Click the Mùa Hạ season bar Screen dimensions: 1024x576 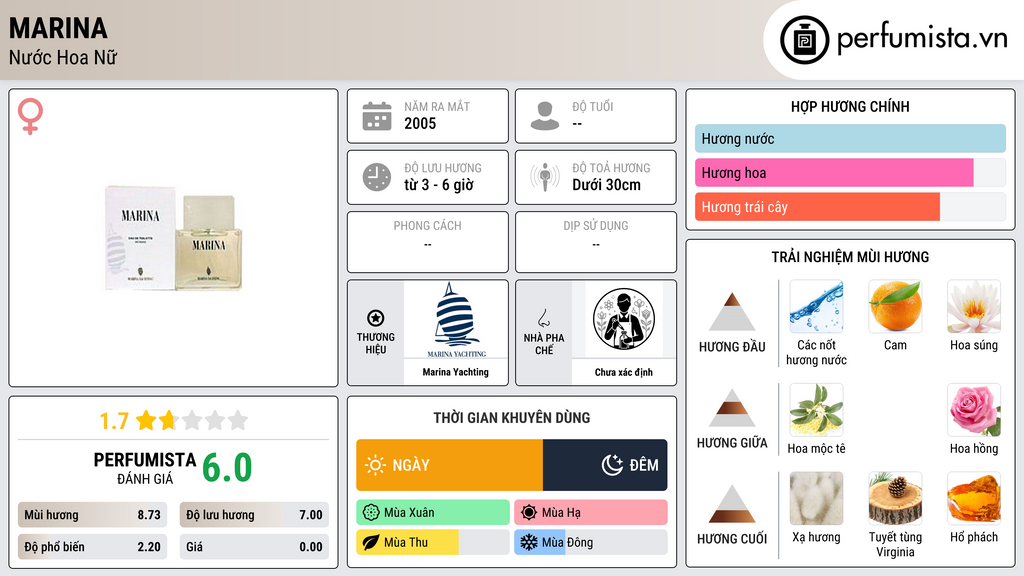point(591,513)
